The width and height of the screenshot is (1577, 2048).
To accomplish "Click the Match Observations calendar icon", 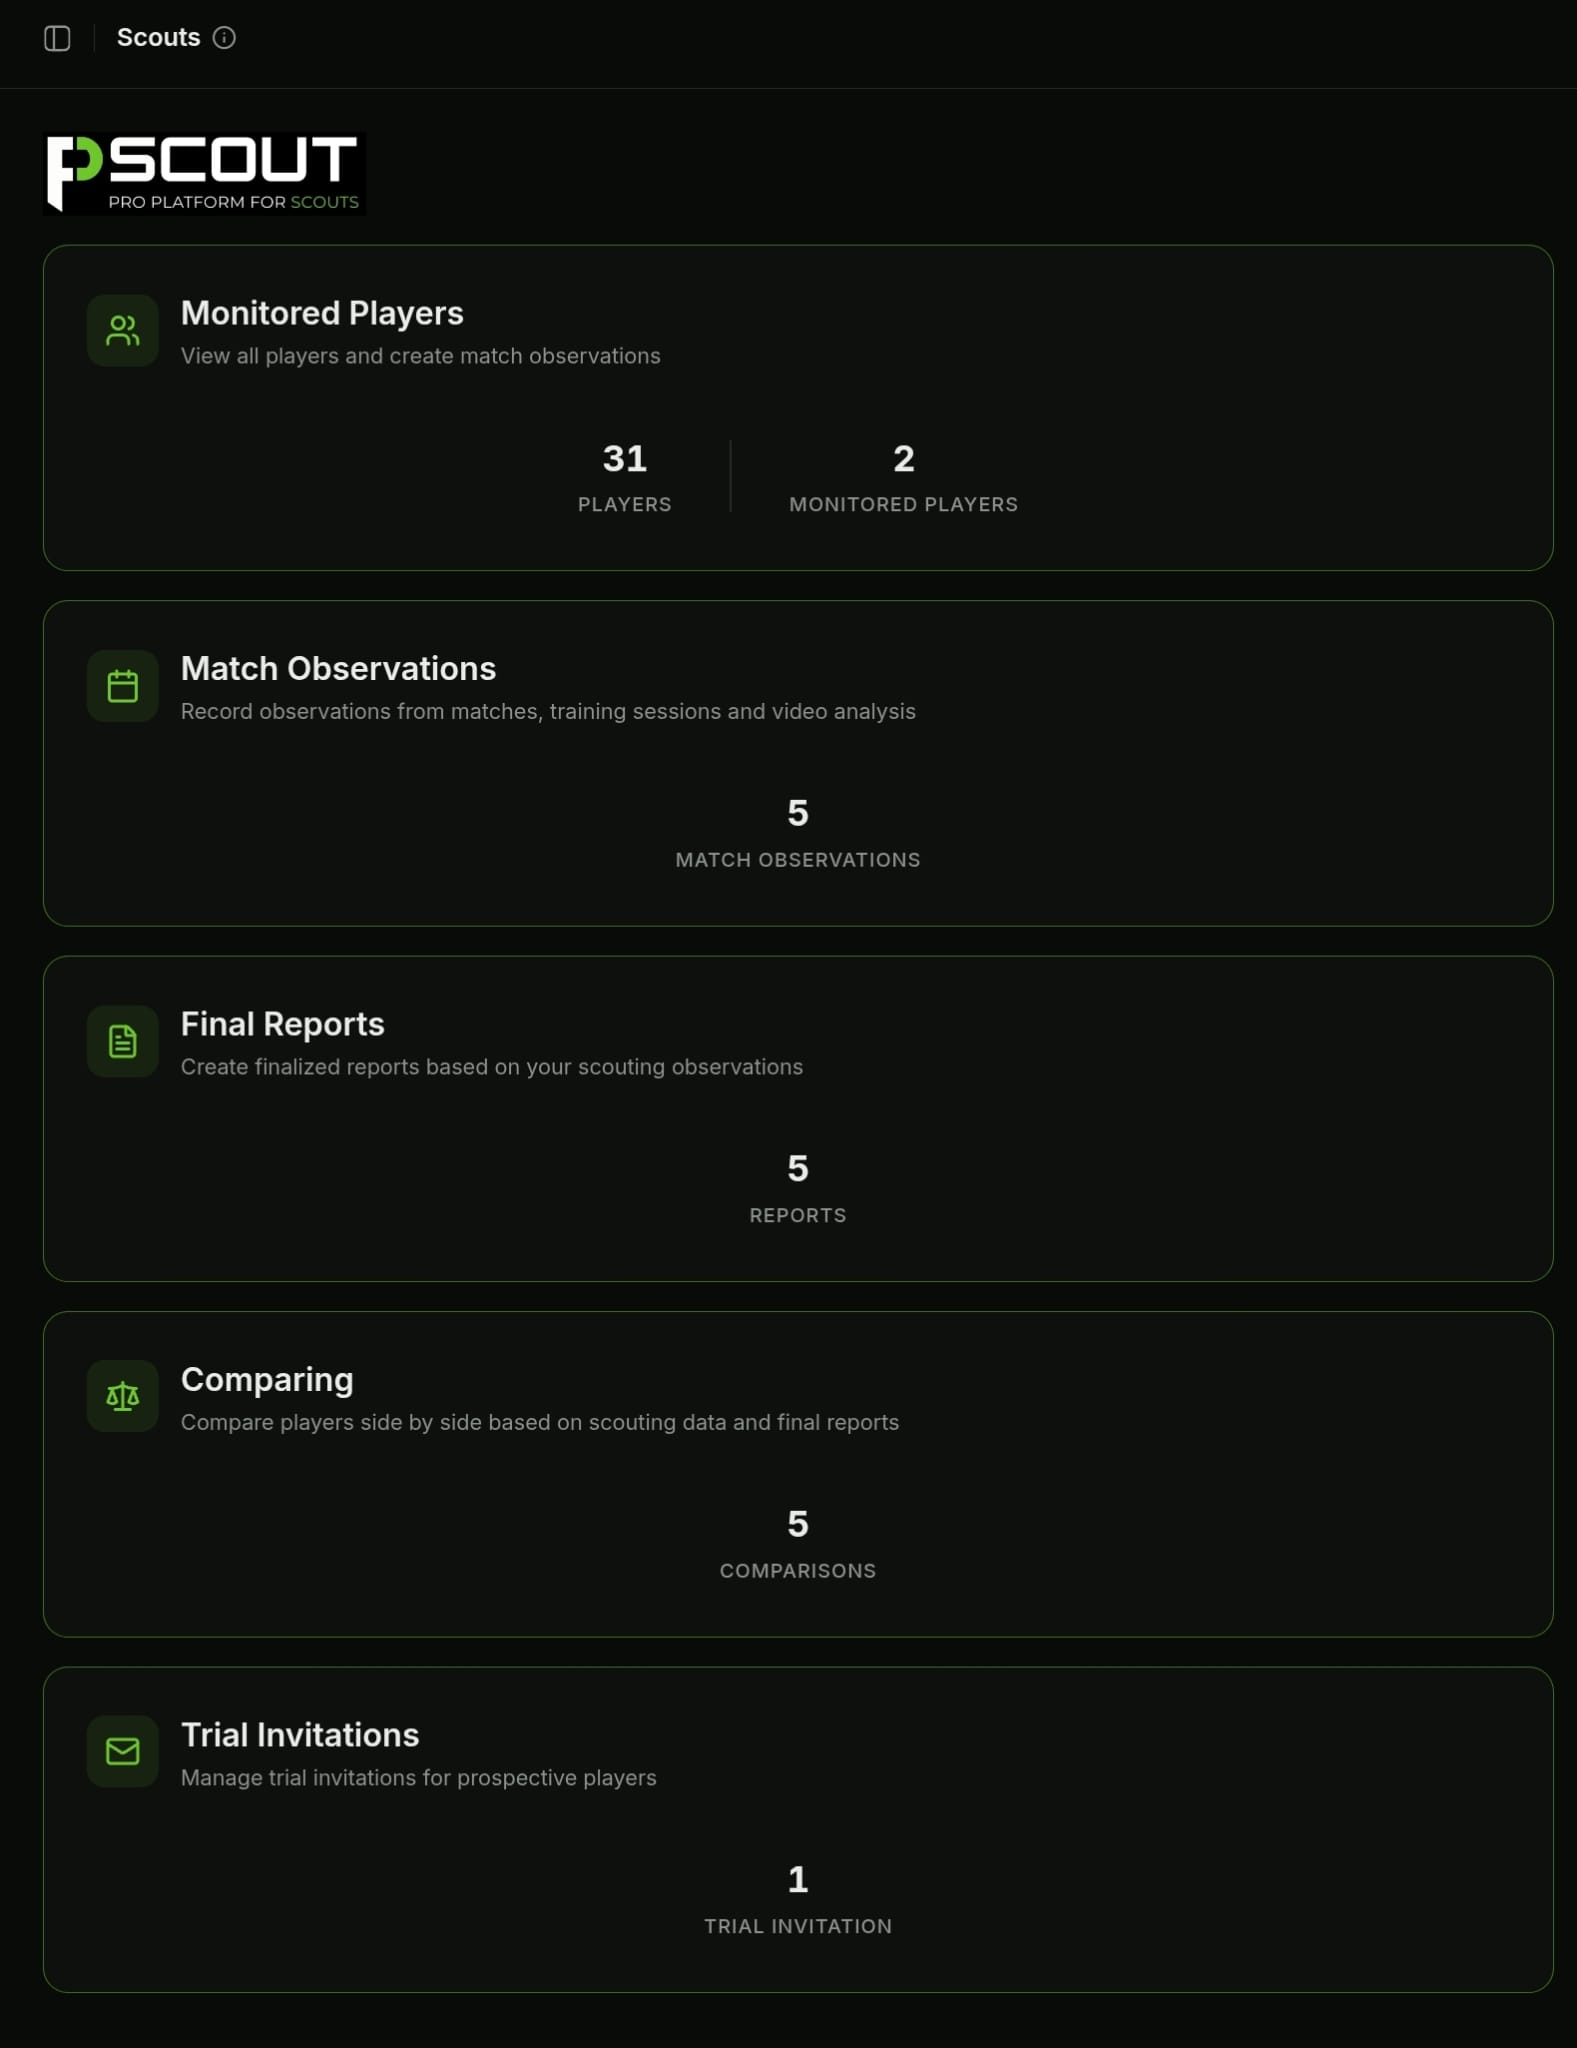I will click(x=122, y=686).
